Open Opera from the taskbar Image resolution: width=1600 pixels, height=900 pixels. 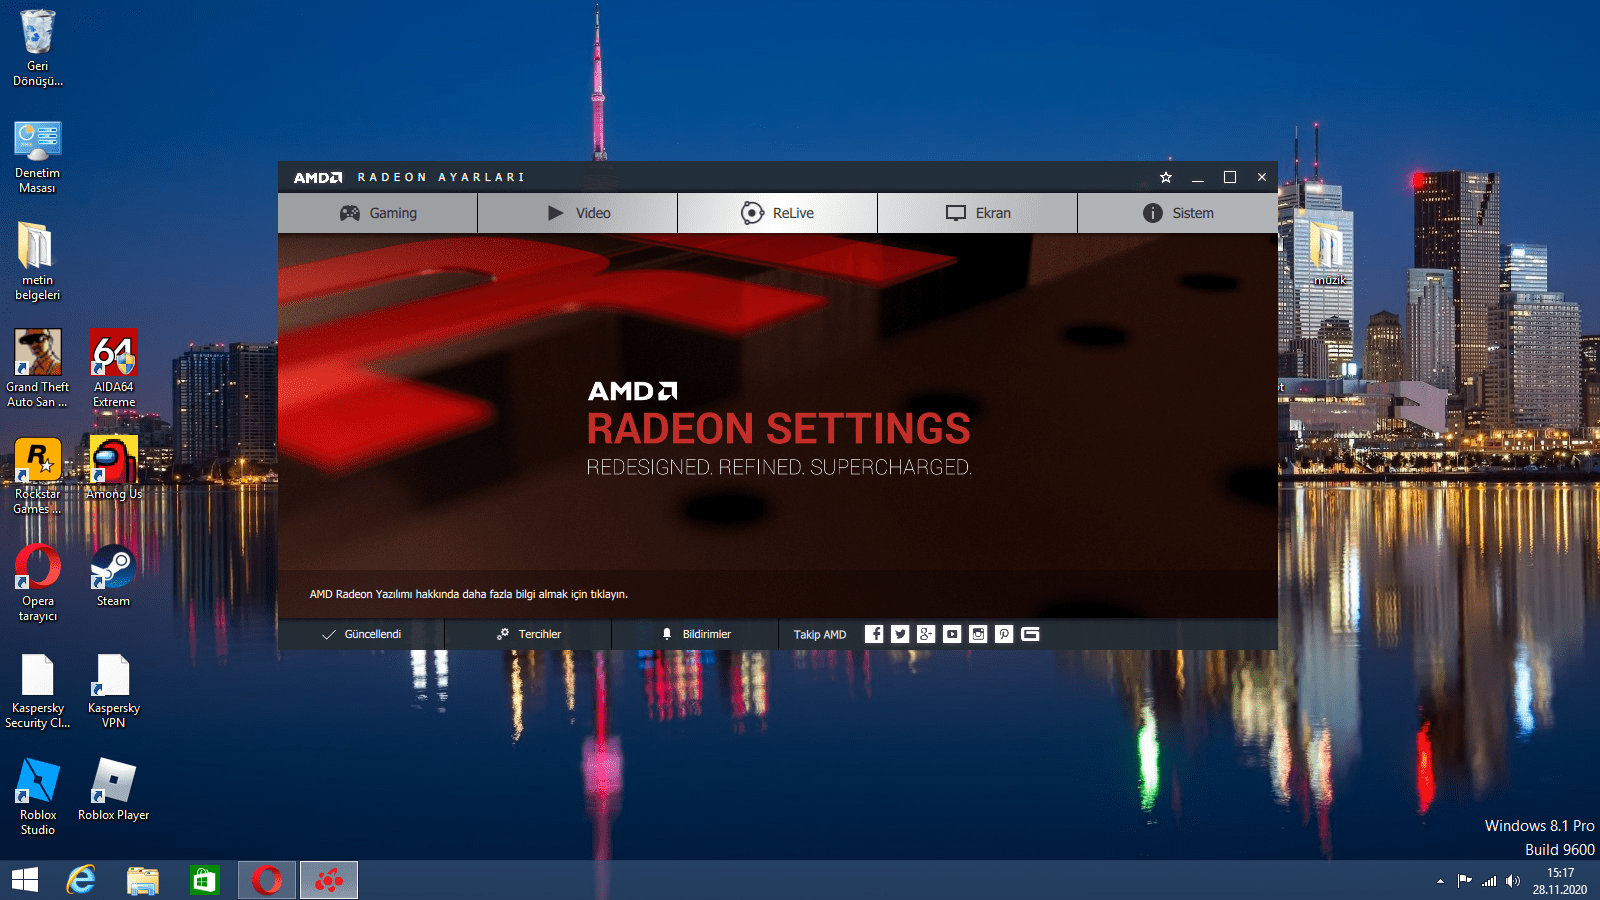tap(266, 879)
